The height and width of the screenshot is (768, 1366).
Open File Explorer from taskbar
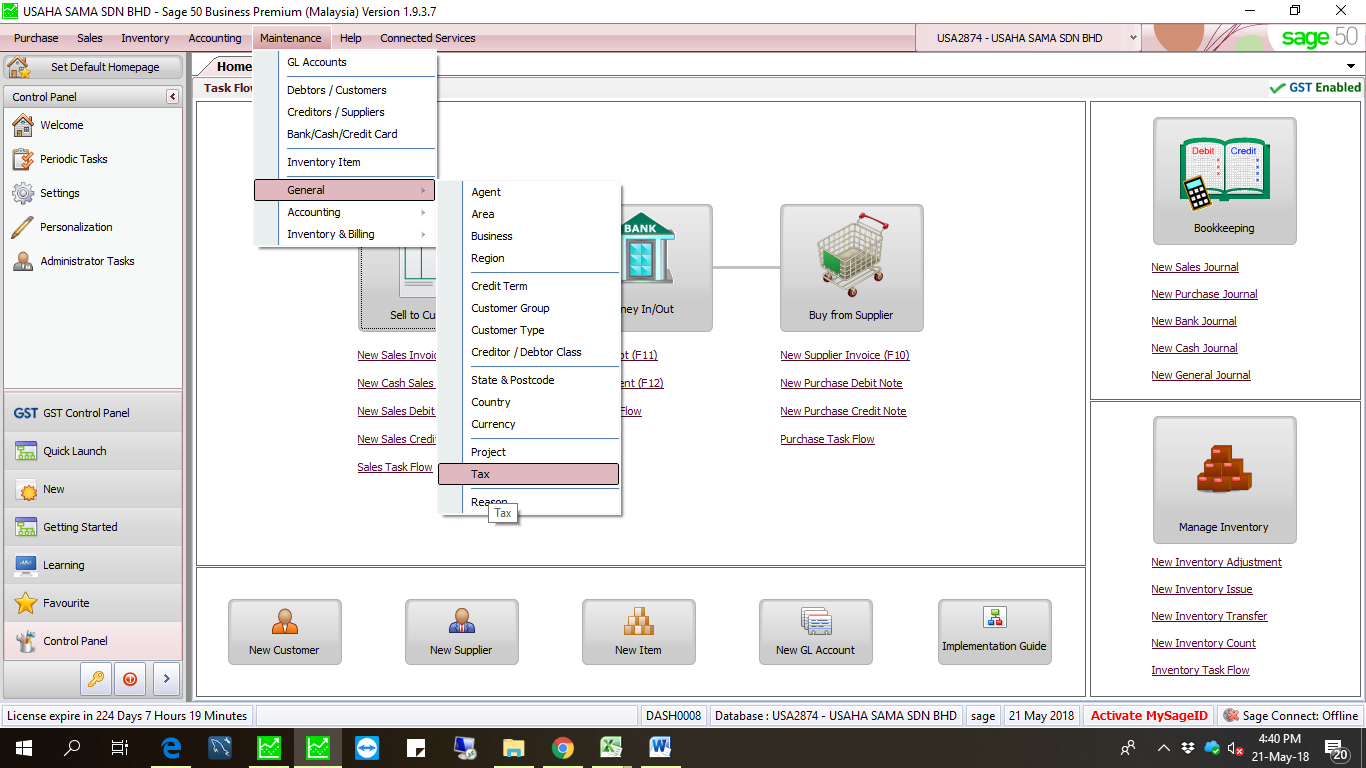coord(514,747)
